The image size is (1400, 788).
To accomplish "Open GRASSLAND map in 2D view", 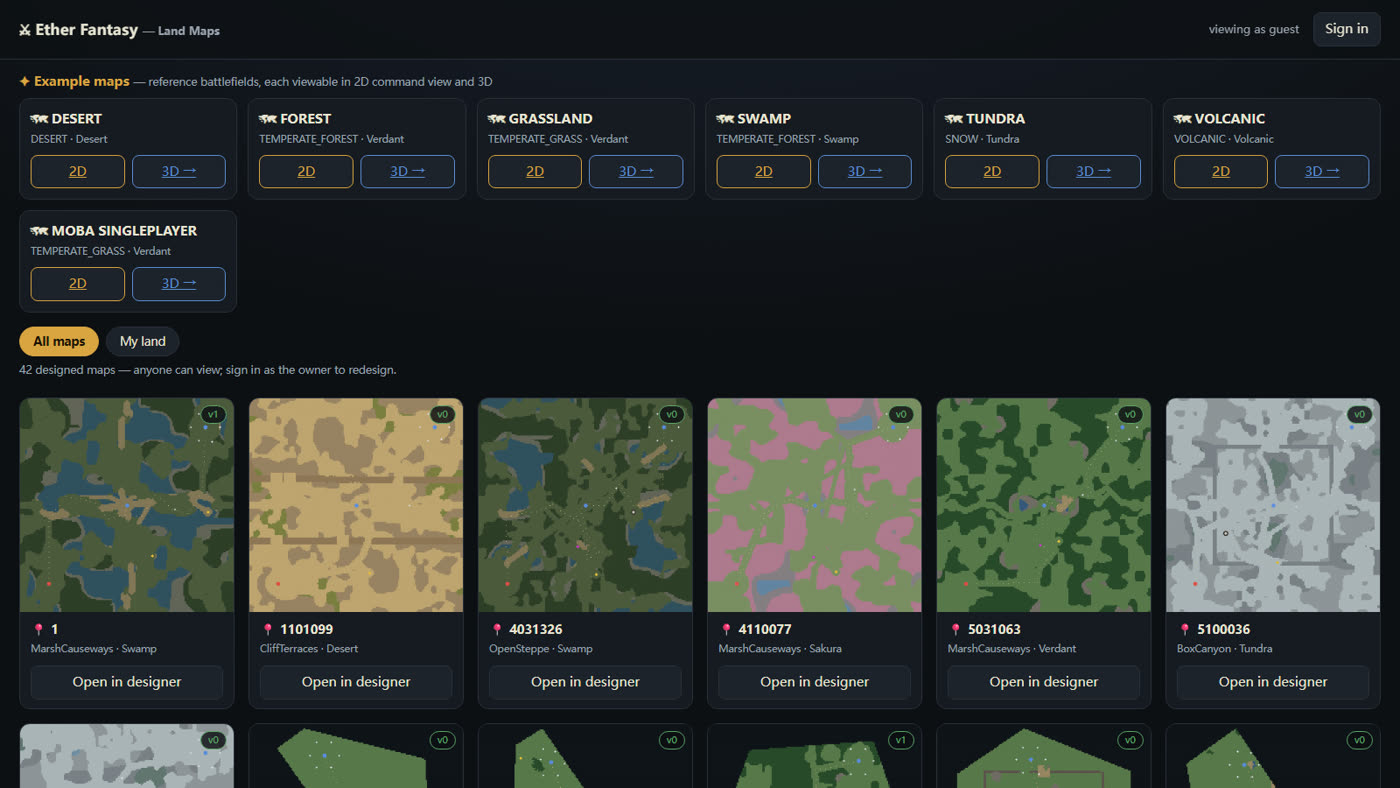I will [x=535, y=171].
